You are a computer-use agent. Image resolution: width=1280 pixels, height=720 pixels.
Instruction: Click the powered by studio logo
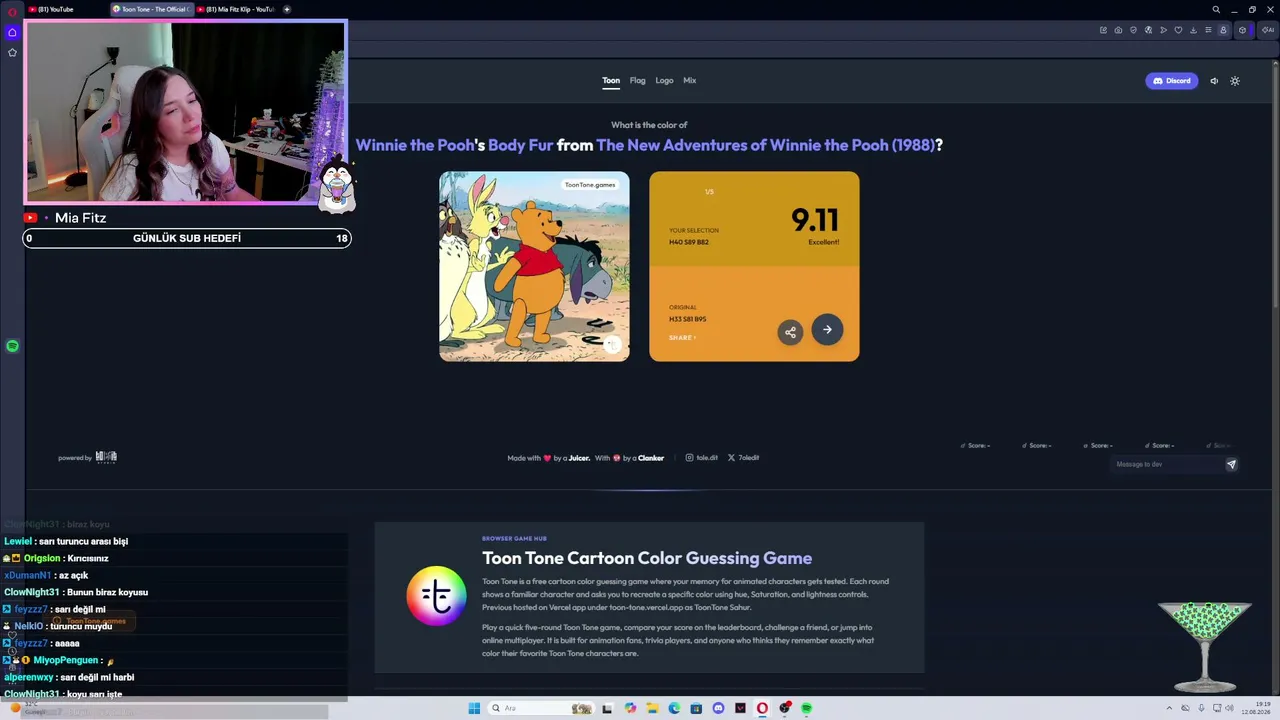tap(106, 457)
